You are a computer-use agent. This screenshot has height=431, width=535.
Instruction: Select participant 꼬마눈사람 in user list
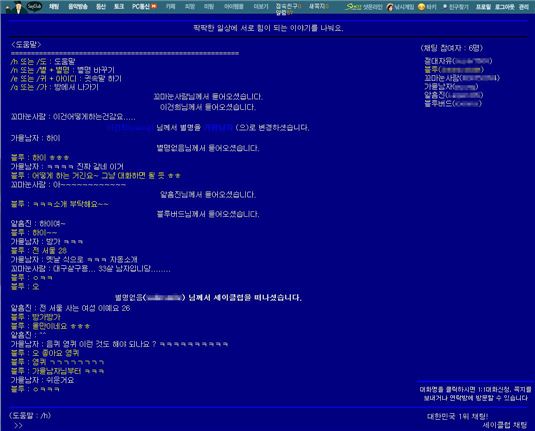pos(462,78)
